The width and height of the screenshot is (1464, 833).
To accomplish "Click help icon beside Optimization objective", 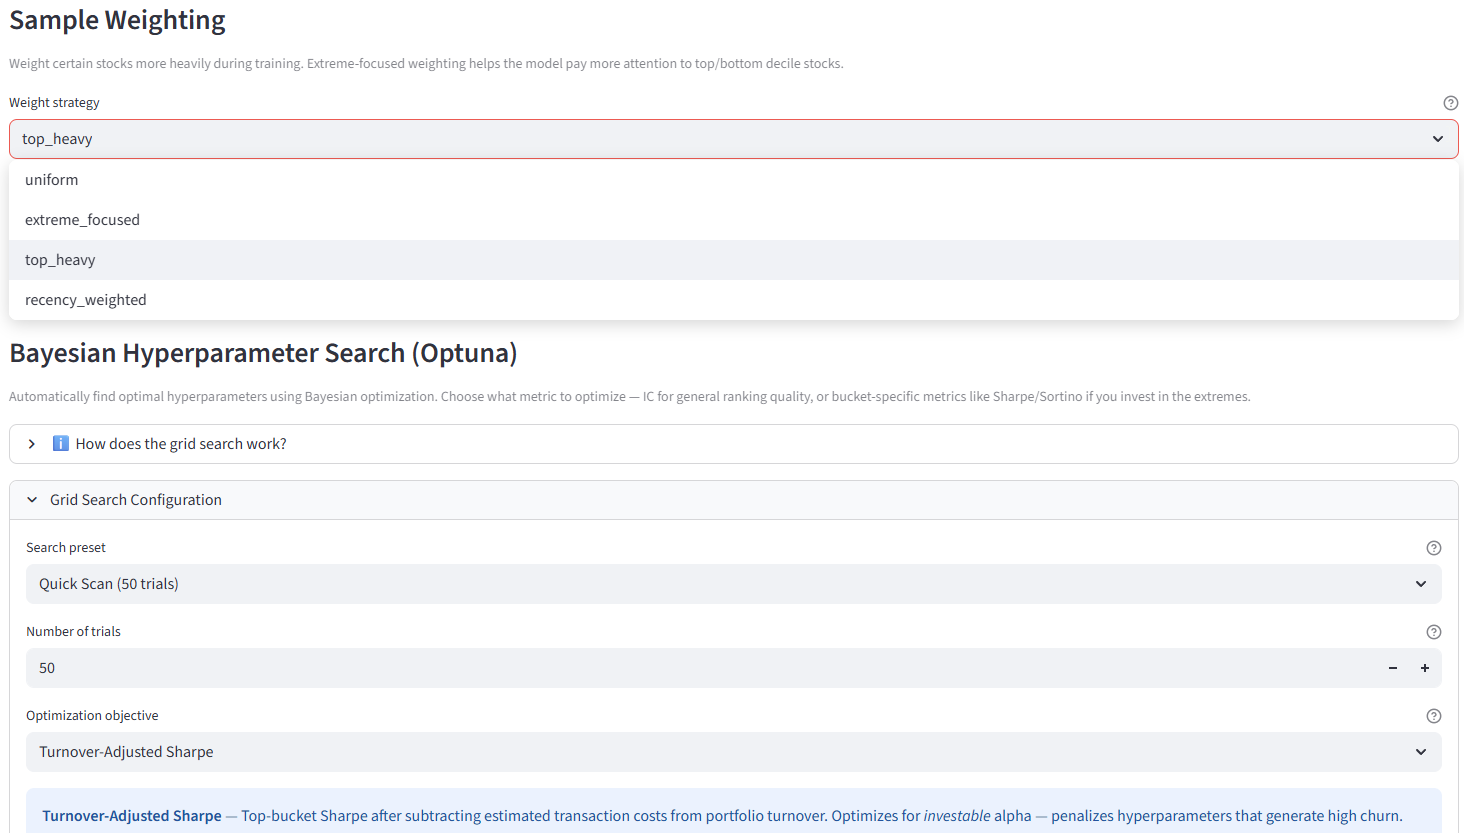I will point(1433,716).
